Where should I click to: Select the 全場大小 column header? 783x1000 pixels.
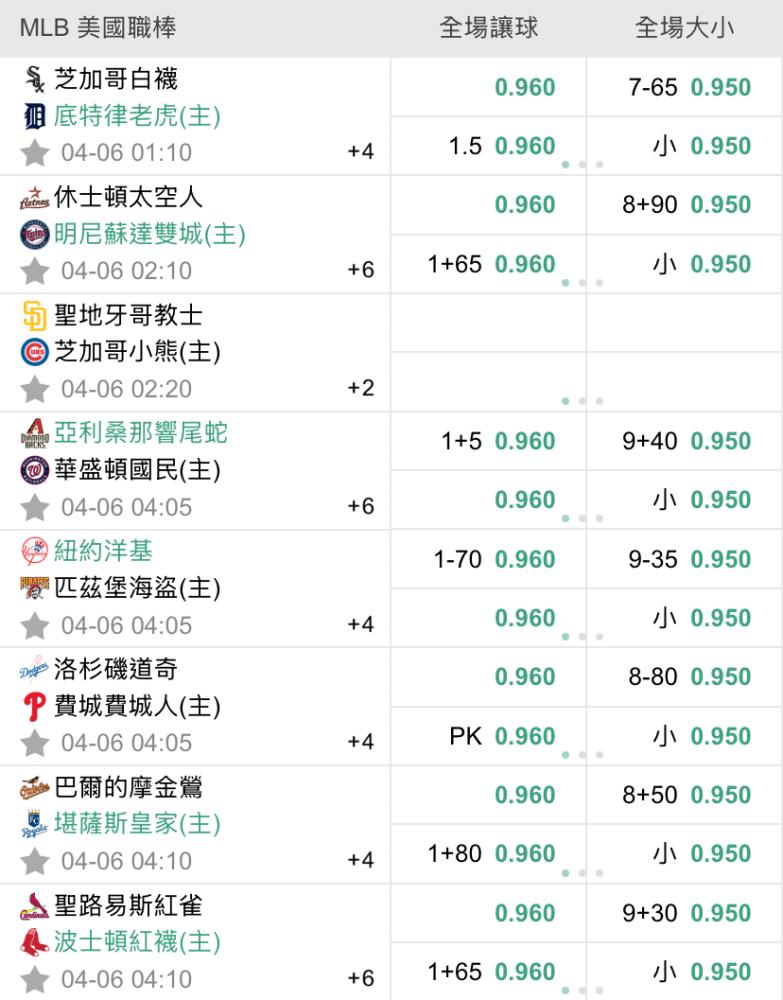684,28
